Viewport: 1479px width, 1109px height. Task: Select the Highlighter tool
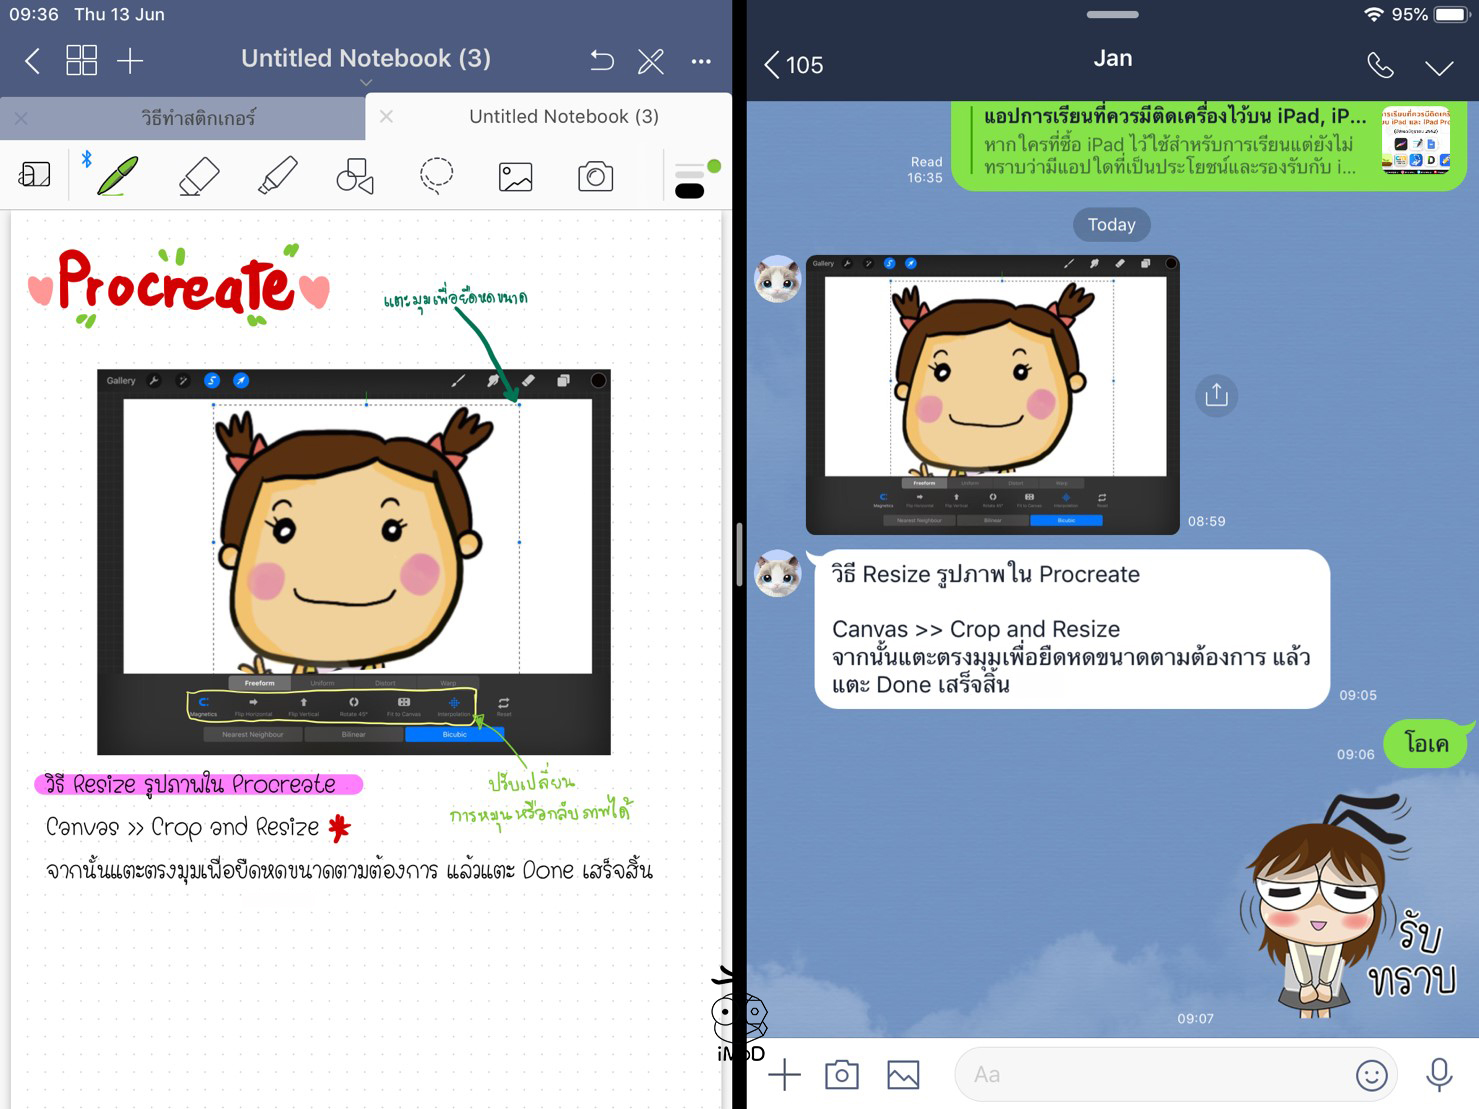pyautogui.click(x=277, y=176)
